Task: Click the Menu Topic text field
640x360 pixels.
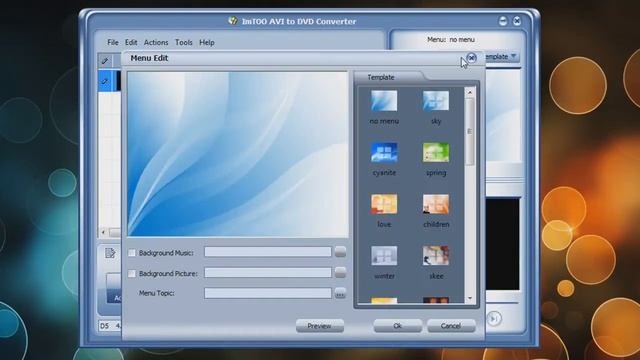Action: coord(268,293)
